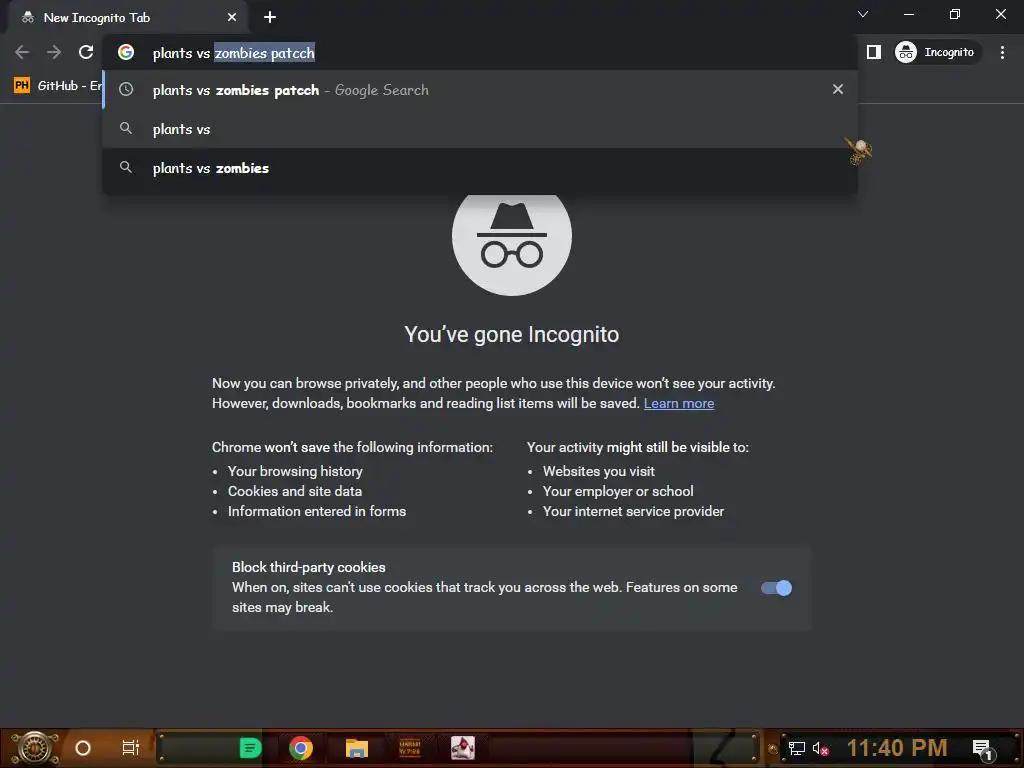This screenshot has width=1024, height=768.
Task: Choose the 'plants vs zombies' search suggestion
Action: 480,168
